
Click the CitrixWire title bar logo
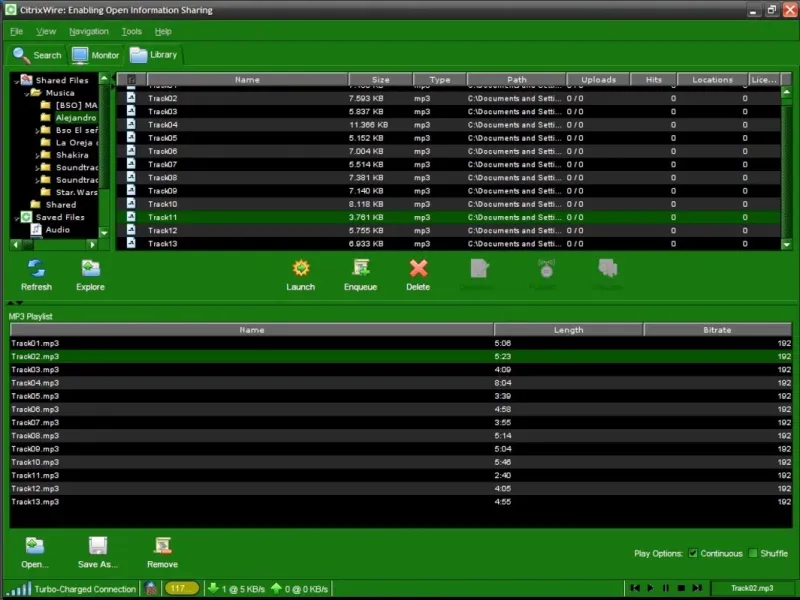(11, 10)
